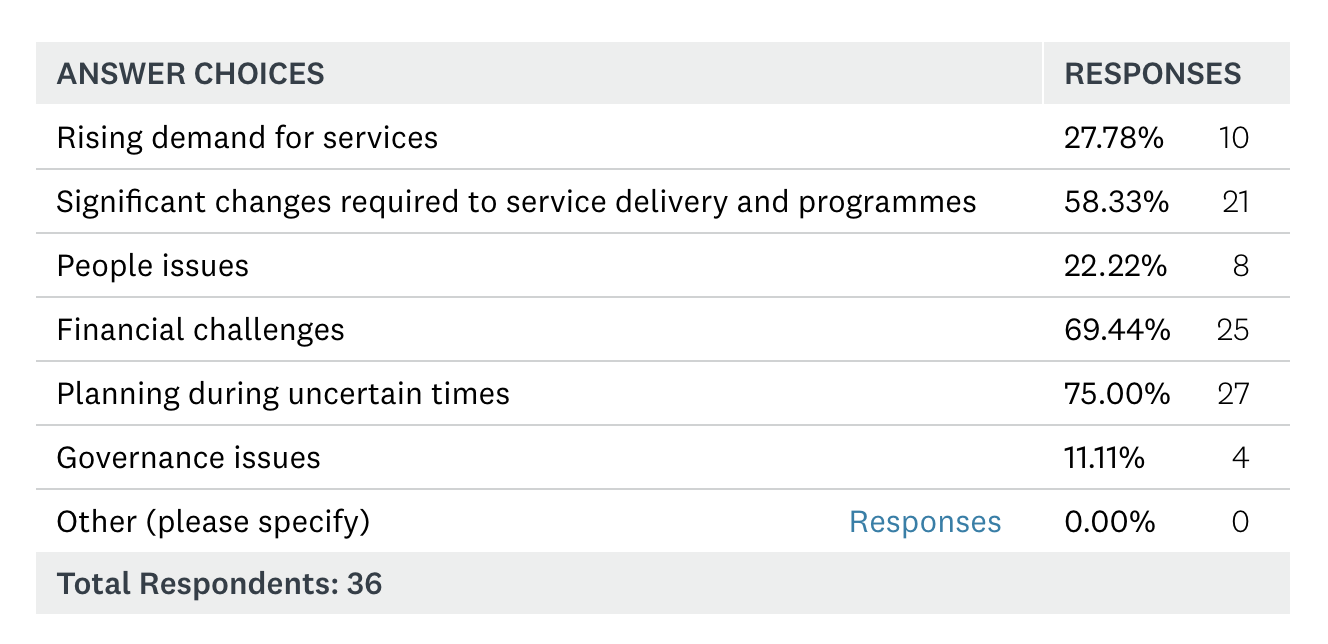Click the response count 25

click(1233, 329)
